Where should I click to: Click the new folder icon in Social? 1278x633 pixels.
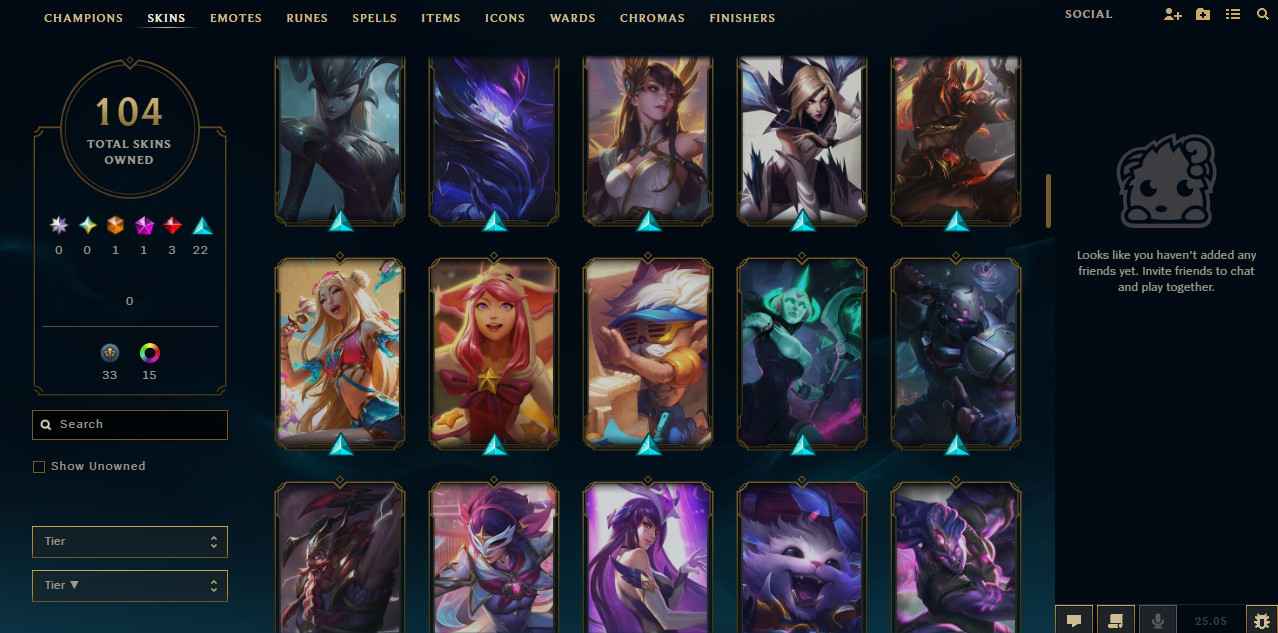point(1203,15)
